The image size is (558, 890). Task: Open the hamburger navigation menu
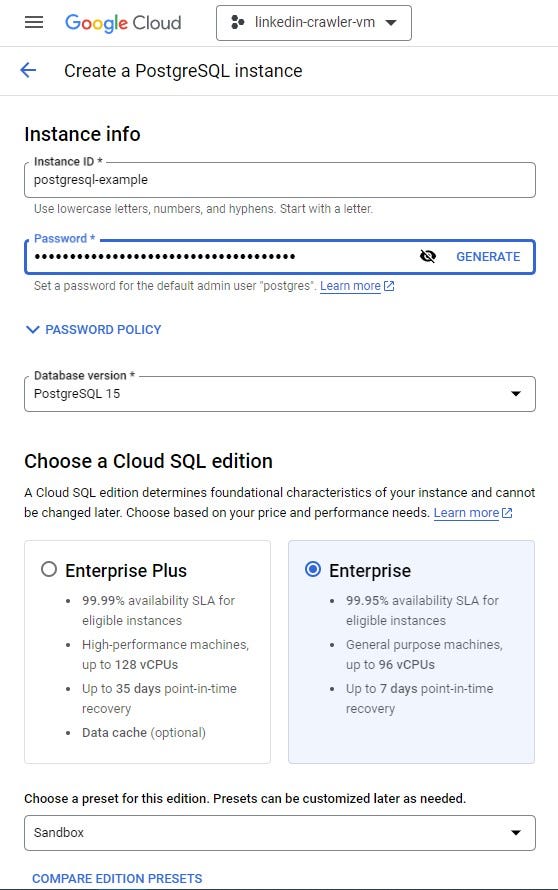click(x=34, y=22)
